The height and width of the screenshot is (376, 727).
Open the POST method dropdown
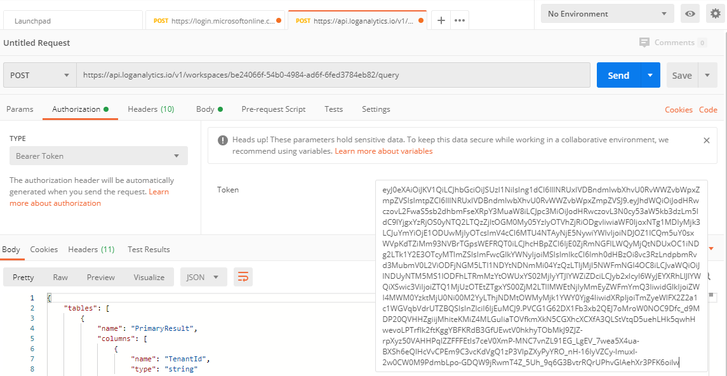coord(40,75)
